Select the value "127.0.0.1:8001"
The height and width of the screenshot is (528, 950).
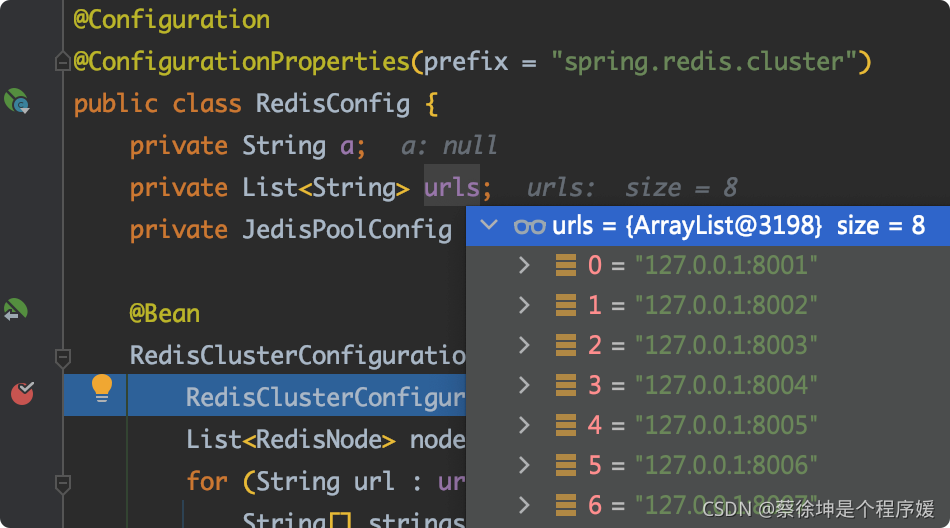click(726, 265)
